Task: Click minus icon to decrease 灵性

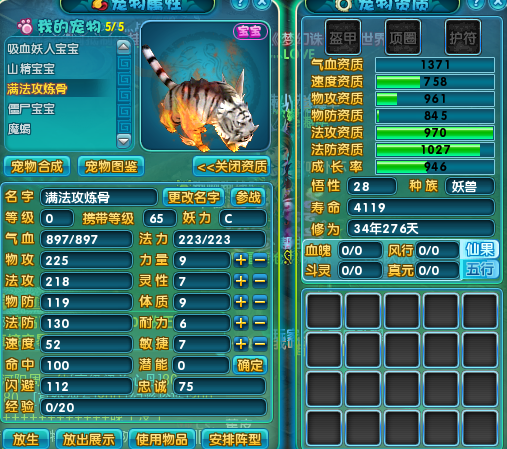Action: [260, 281]
